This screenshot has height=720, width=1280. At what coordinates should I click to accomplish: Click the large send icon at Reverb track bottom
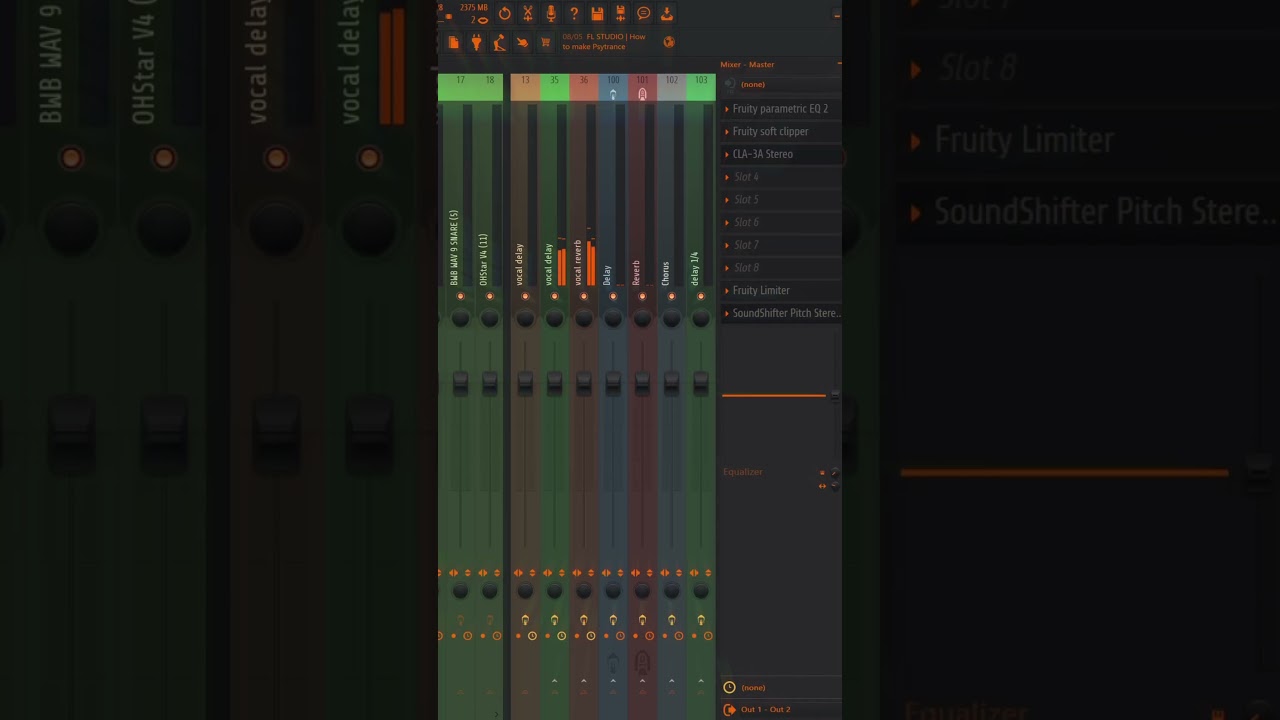point(642,662)
